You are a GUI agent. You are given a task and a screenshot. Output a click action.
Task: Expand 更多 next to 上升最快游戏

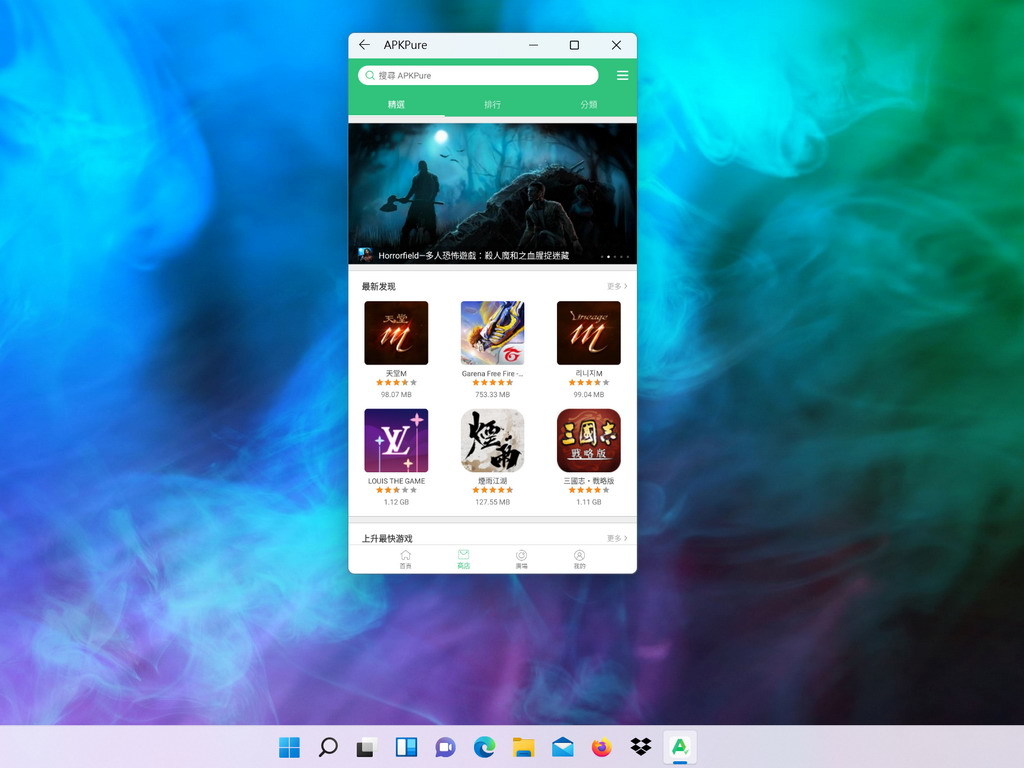coord(617,538)
